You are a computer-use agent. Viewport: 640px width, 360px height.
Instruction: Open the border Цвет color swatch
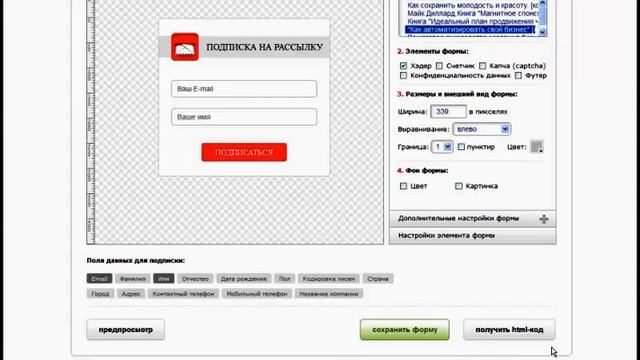tap(537, 147)
